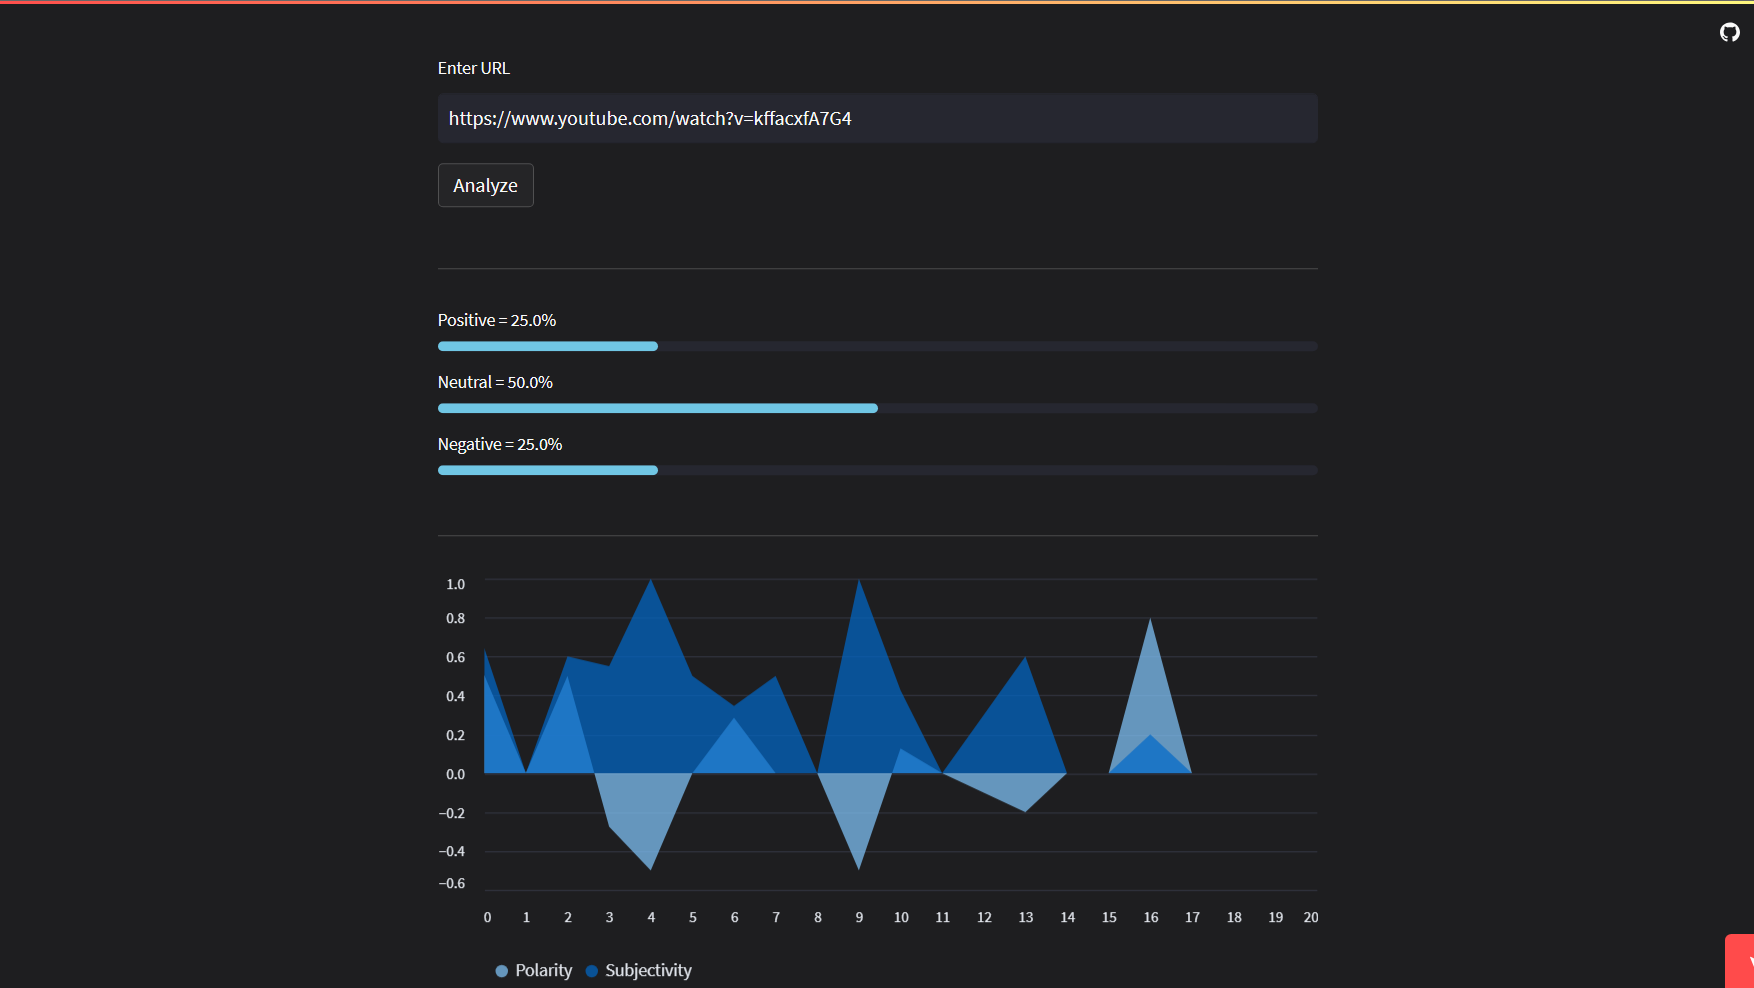Viewport: 1754px width, 988px height.
Task: Click the red widget at bottom-right corner
Action: (x=1740, y=961)
